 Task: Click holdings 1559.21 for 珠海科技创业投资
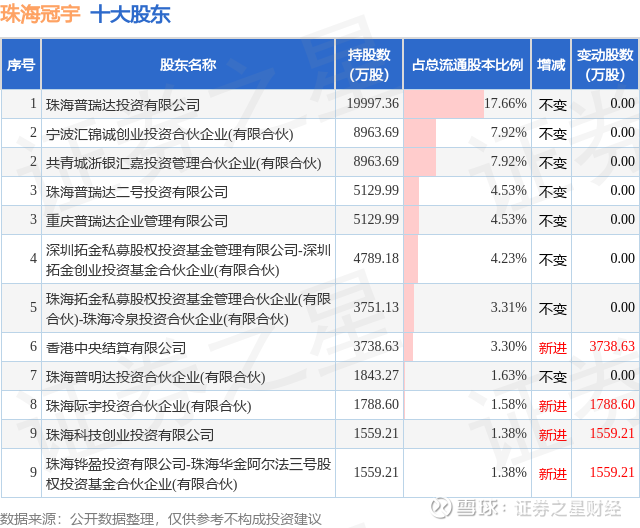pos(376,433)
